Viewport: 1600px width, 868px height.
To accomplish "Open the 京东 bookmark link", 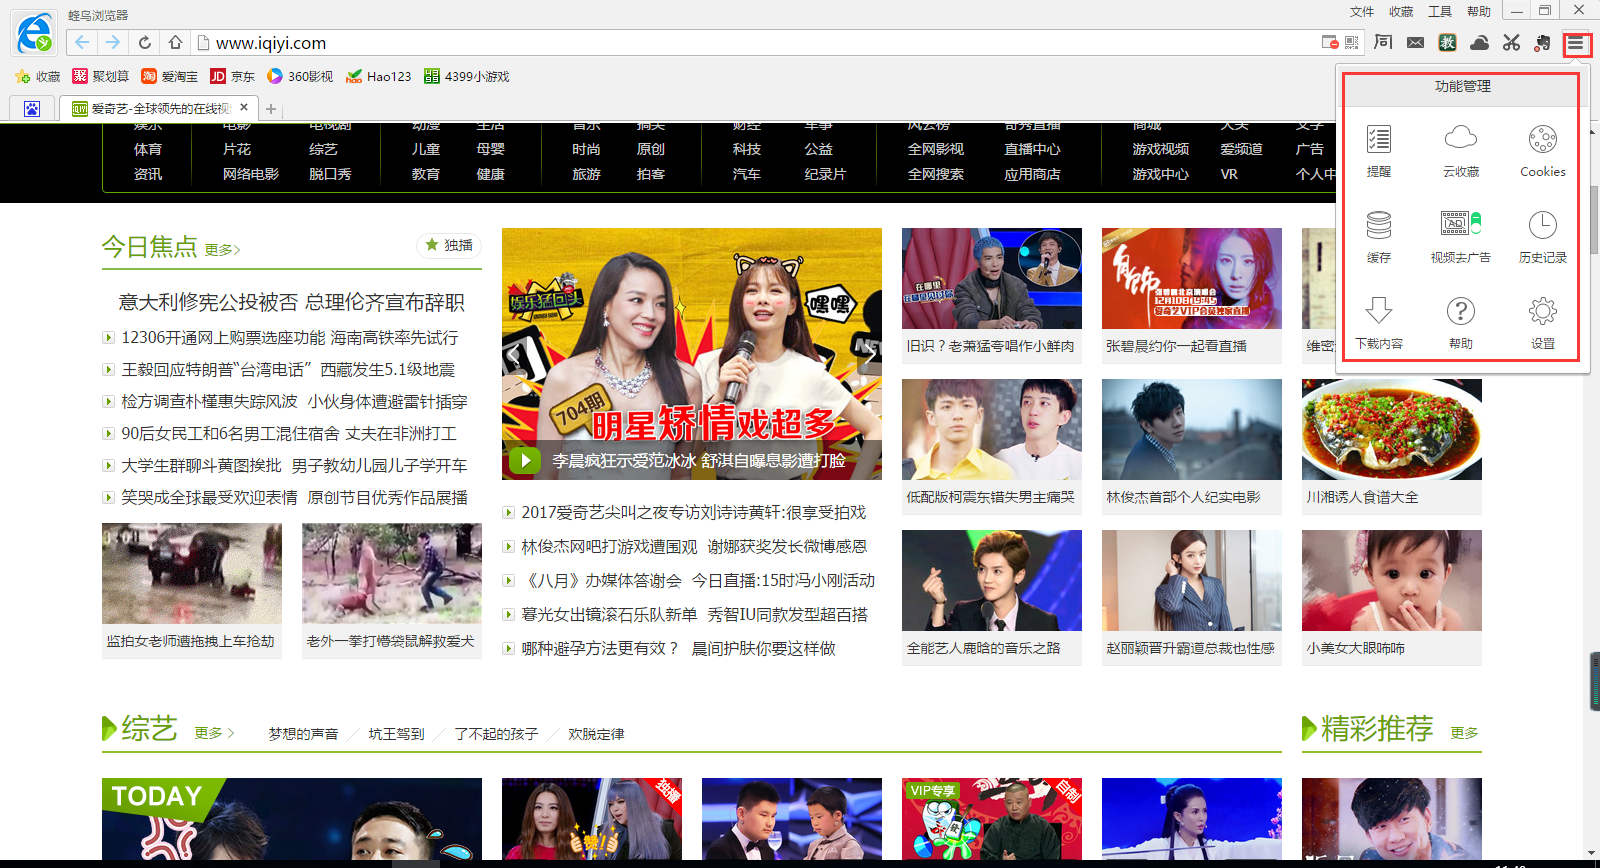I will click(x=232, y=76).
